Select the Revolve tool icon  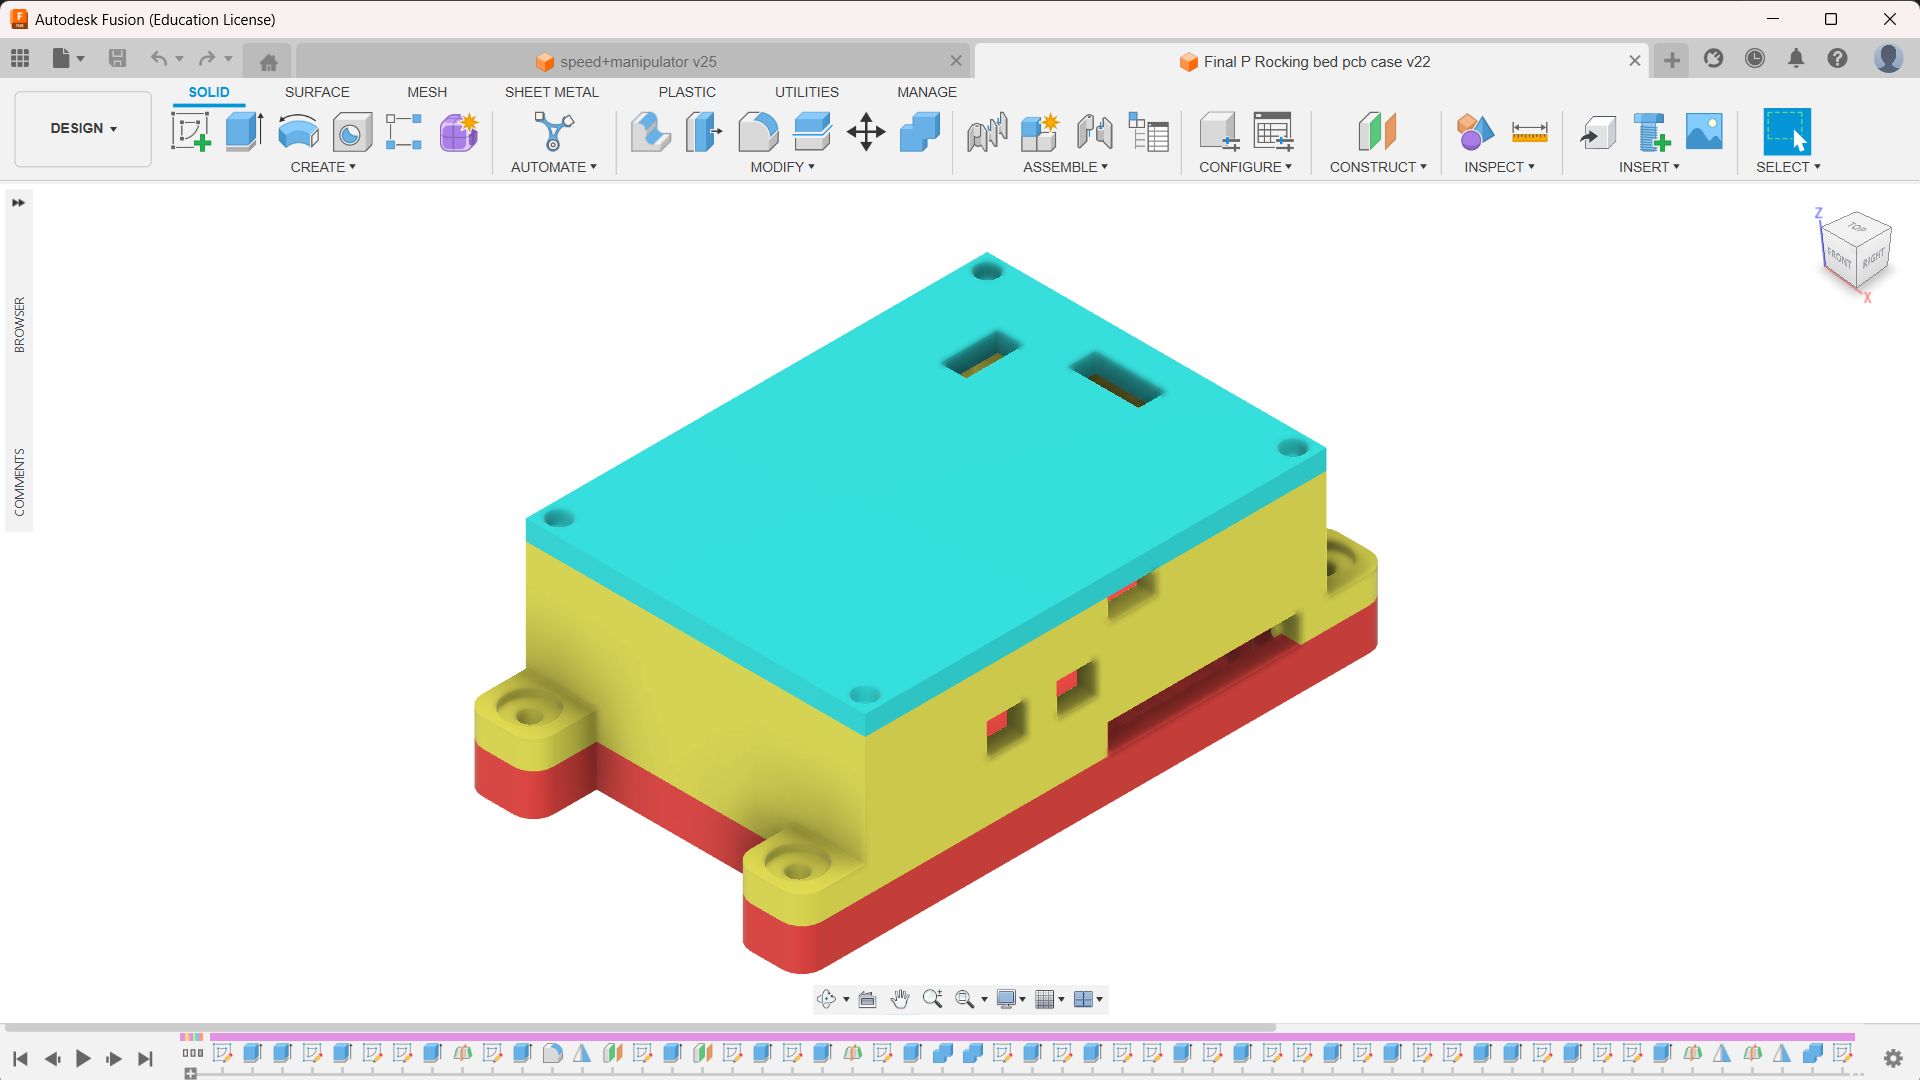point(298,131)
